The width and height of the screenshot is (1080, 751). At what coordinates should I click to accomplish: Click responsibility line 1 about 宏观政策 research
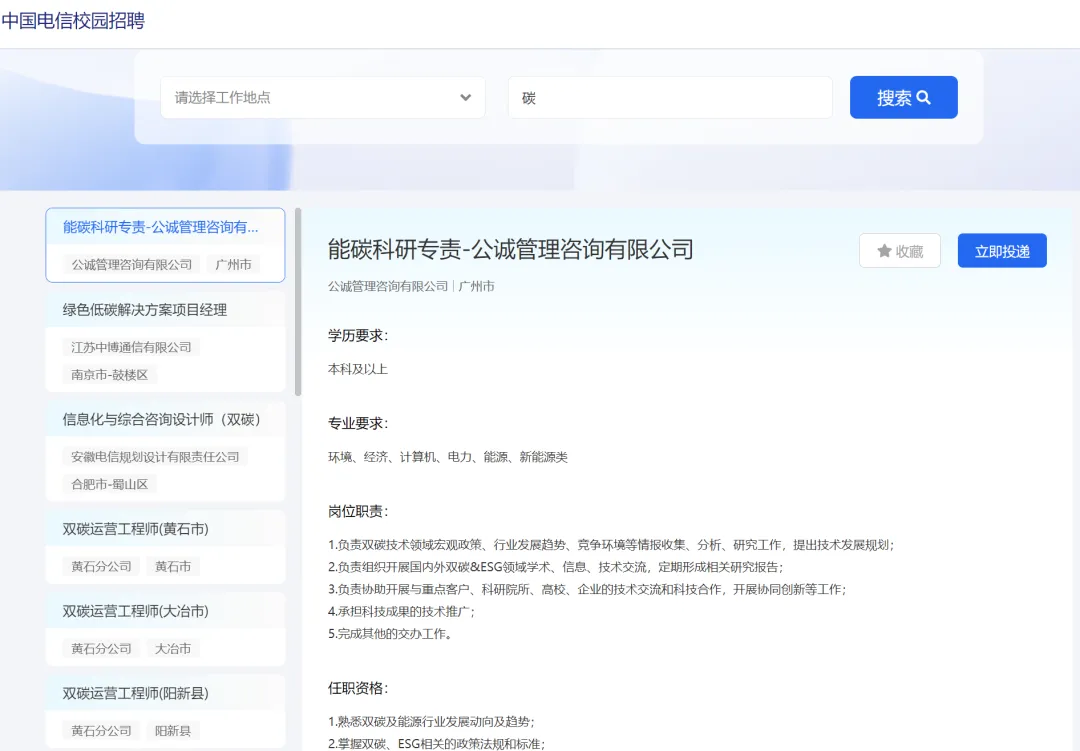click(x=611, y=545)
